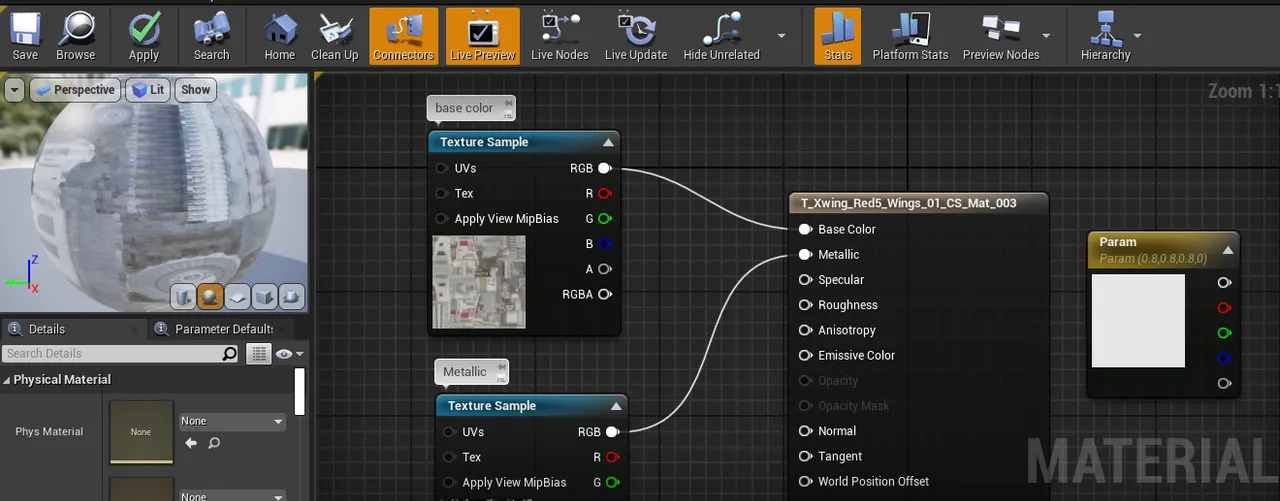
Task: Toggle Live Update in the toolbar
Action: 635,36
